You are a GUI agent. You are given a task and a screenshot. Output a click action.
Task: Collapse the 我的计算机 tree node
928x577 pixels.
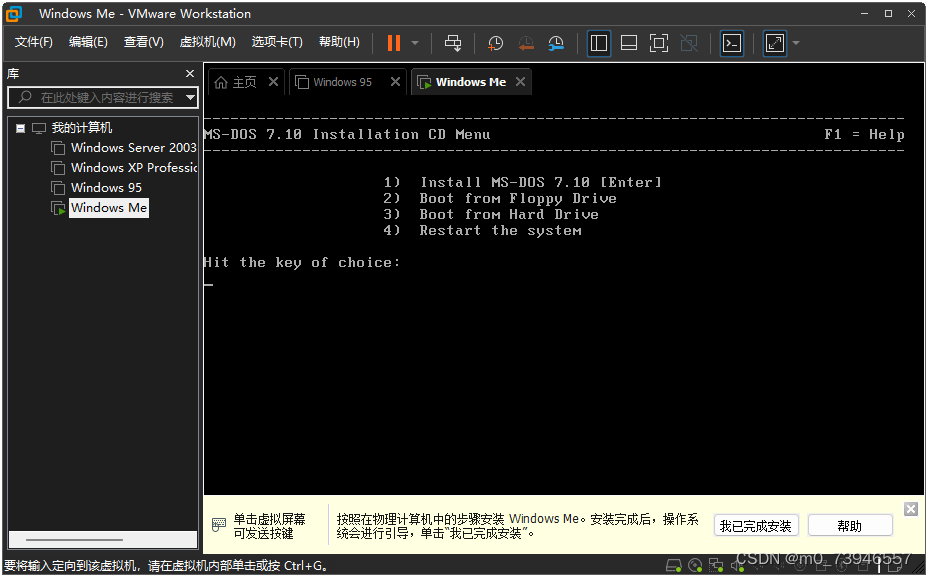[21, 128]
